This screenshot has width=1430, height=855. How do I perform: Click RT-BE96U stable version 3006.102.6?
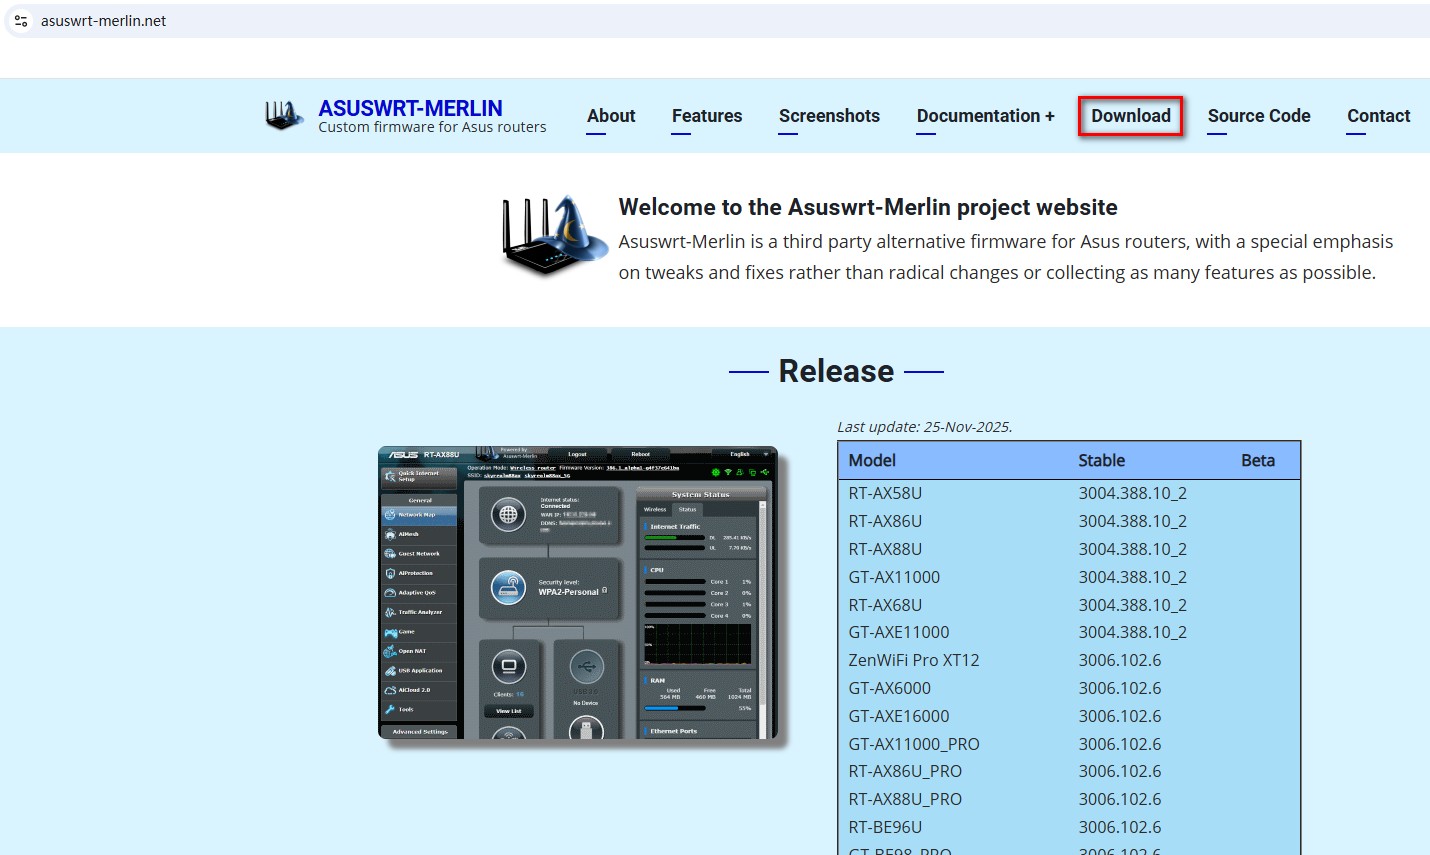1119,827
